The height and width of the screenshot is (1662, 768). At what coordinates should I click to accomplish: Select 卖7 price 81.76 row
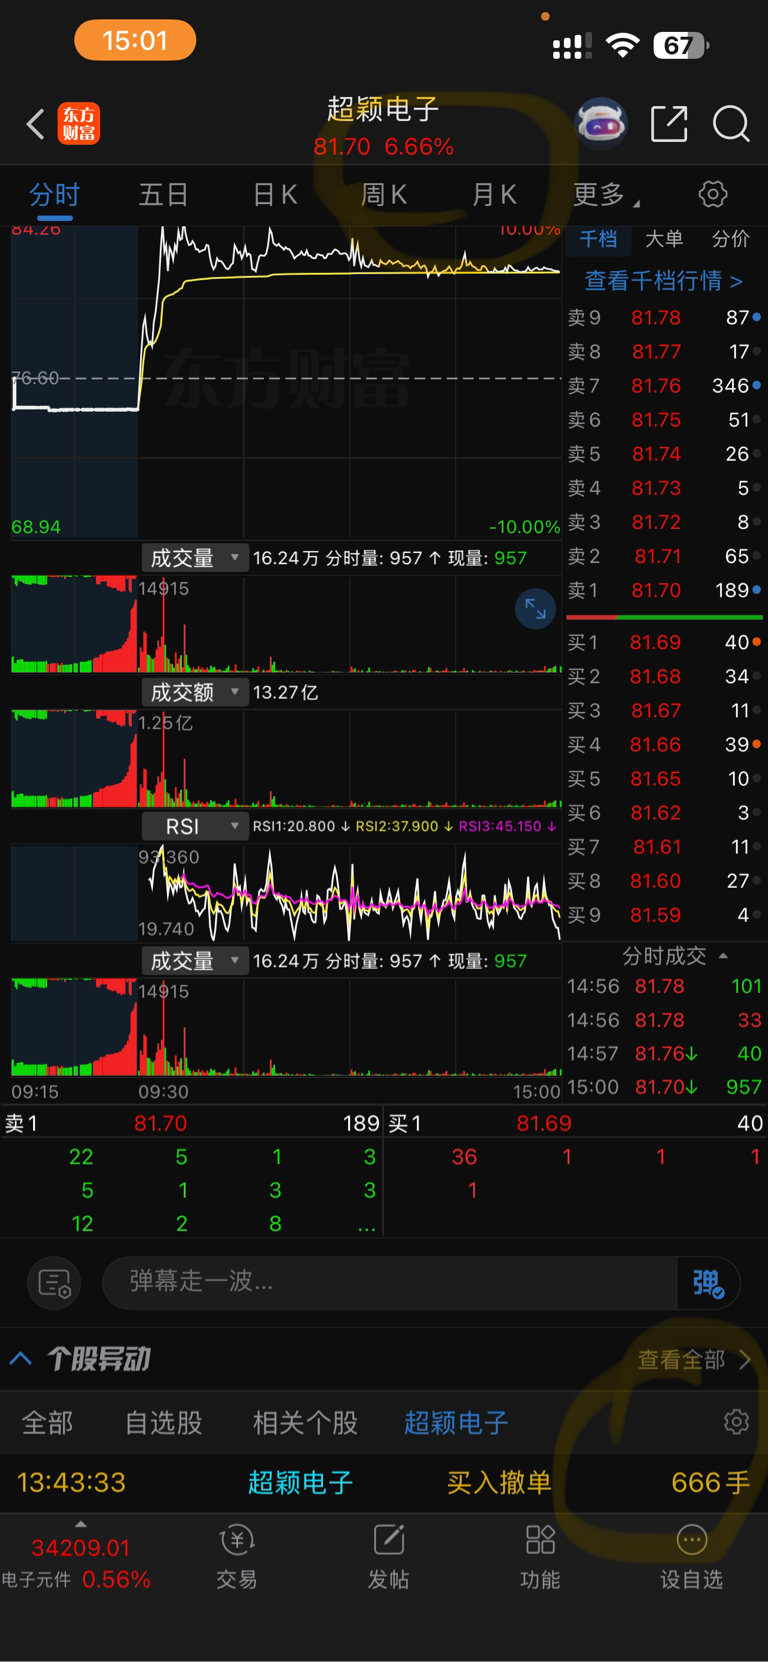pyautogui.click(x=664, y=386)
